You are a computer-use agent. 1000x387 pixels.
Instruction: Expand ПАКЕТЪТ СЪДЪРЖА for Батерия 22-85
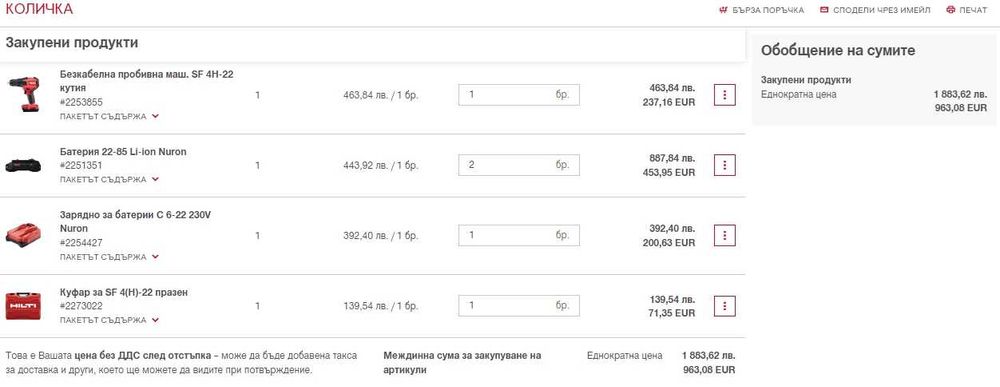click(109, 180)
